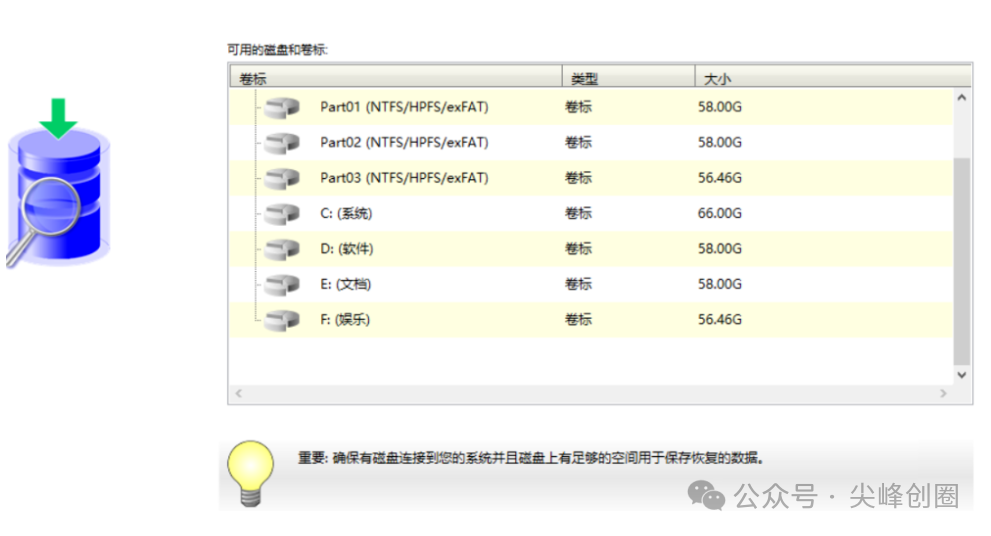The image size is (991, 536).
Task: Sort by the 大小 column header
Action: point(833,76)
